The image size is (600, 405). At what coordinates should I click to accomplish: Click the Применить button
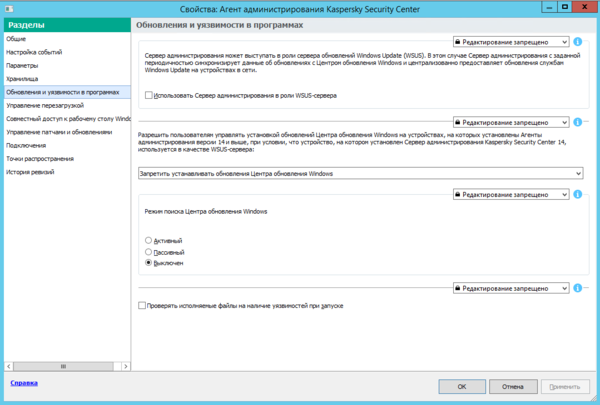(x=565, y=387)
